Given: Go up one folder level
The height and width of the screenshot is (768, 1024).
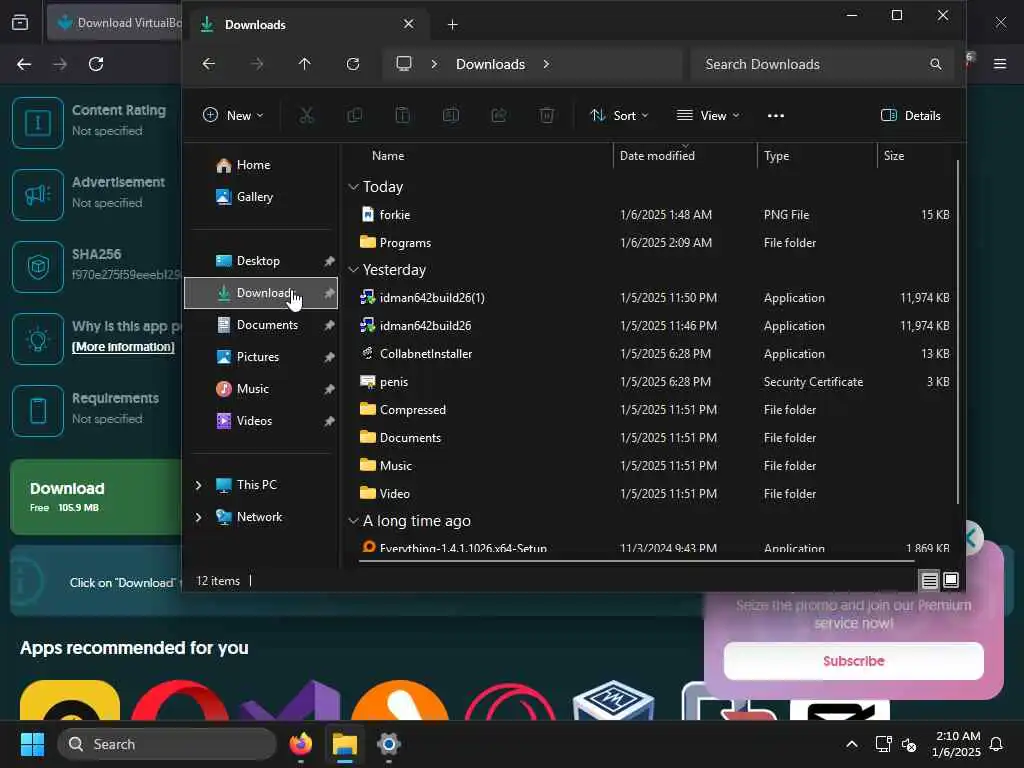Looking at the screenshot, I should point(304,64).
